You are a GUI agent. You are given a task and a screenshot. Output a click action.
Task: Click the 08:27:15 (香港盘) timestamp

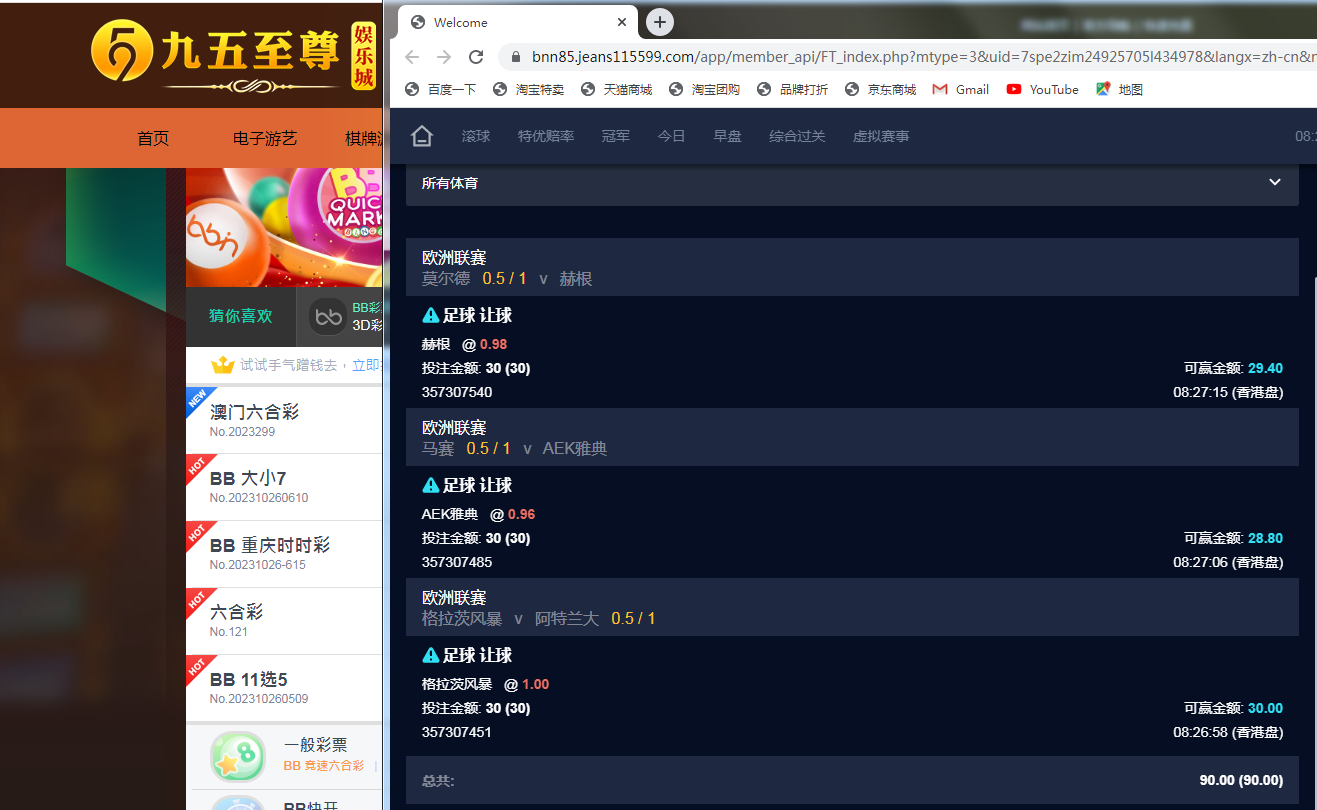point(1228,392)
